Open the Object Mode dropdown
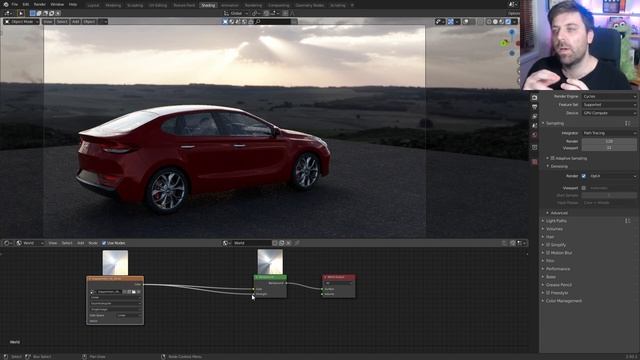 pyautogui.click(x=21, y=21)
